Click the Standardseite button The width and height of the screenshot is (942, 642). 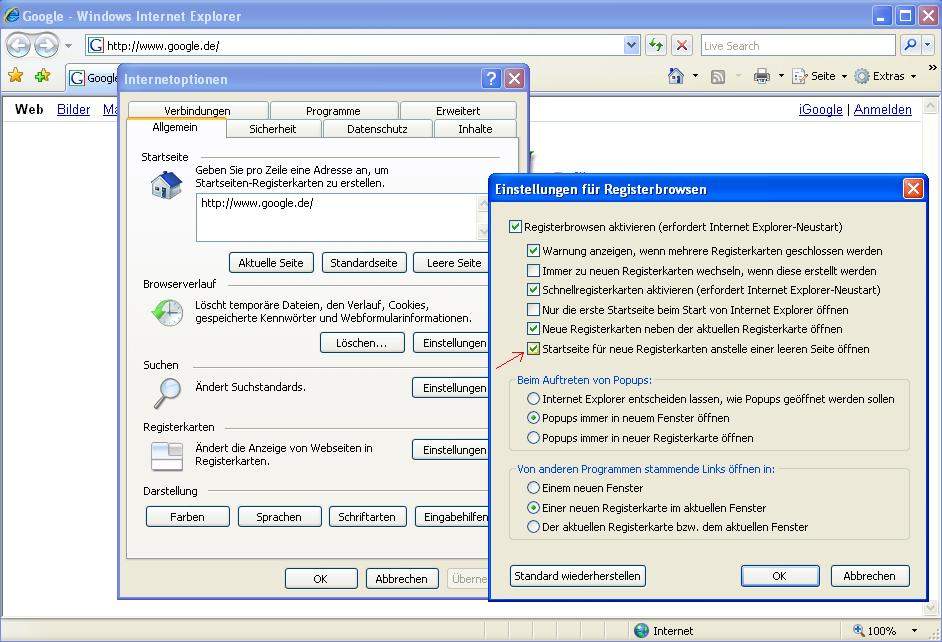coord(364,262)
